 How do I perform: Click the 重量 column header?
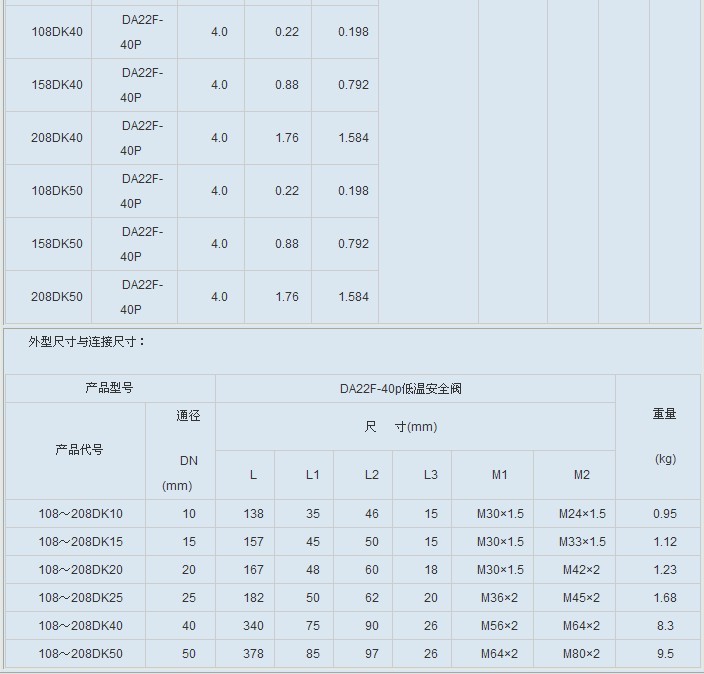[x=664, y=414]
